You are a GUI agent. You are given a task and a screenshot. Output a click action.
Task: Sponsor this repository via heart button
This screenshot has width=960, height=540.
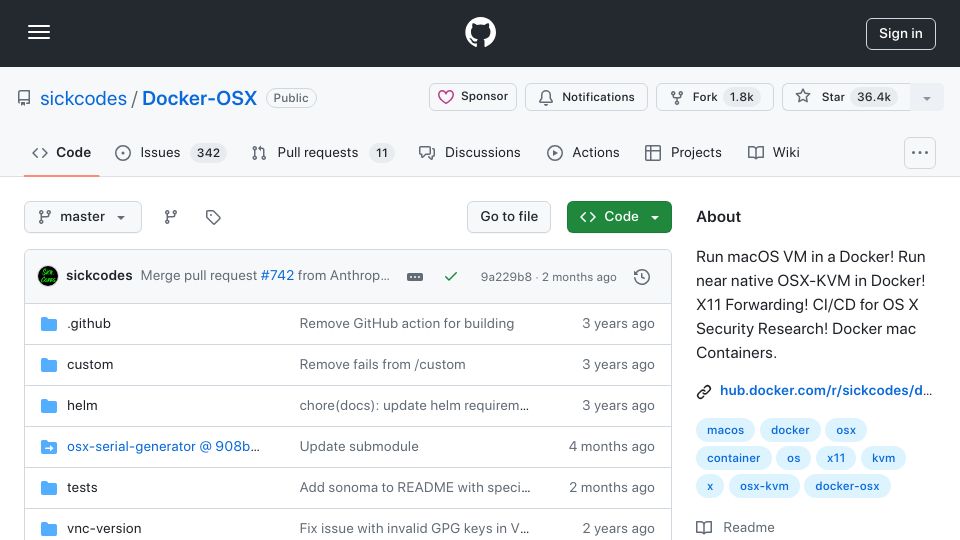(473, 97)
